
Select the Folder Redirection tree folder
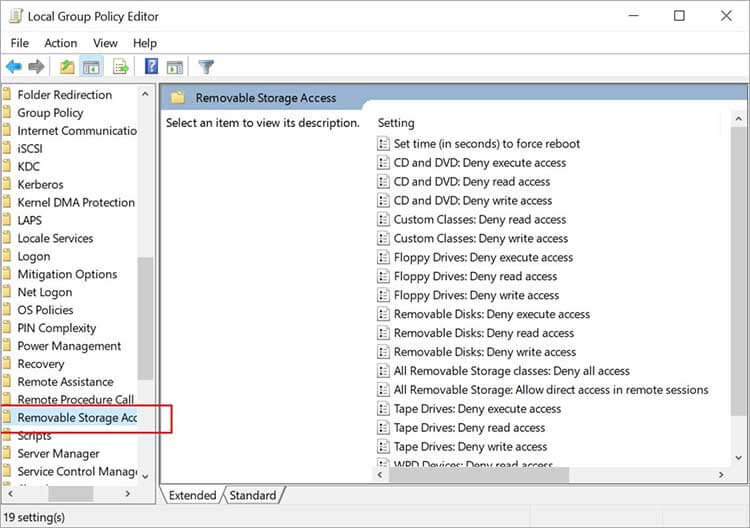(65, 95)
